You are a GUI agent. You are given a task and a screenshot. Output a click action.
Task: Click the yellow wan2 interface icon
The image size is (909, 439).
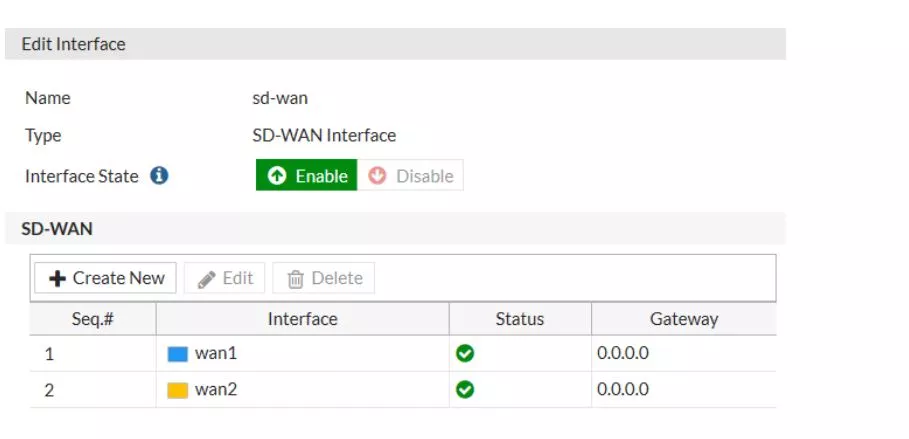[x=178, y=390]
